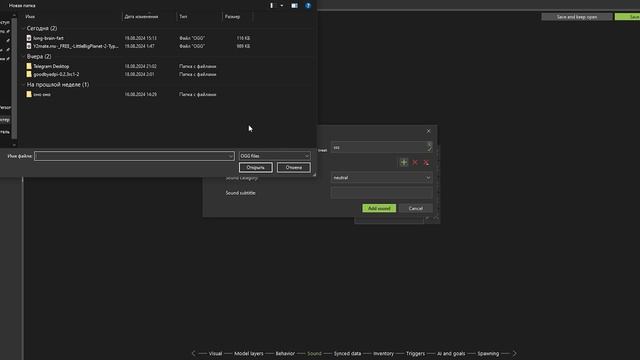Switch to the Sound tab
640x360 pixels.
click(x=314, y=353)
